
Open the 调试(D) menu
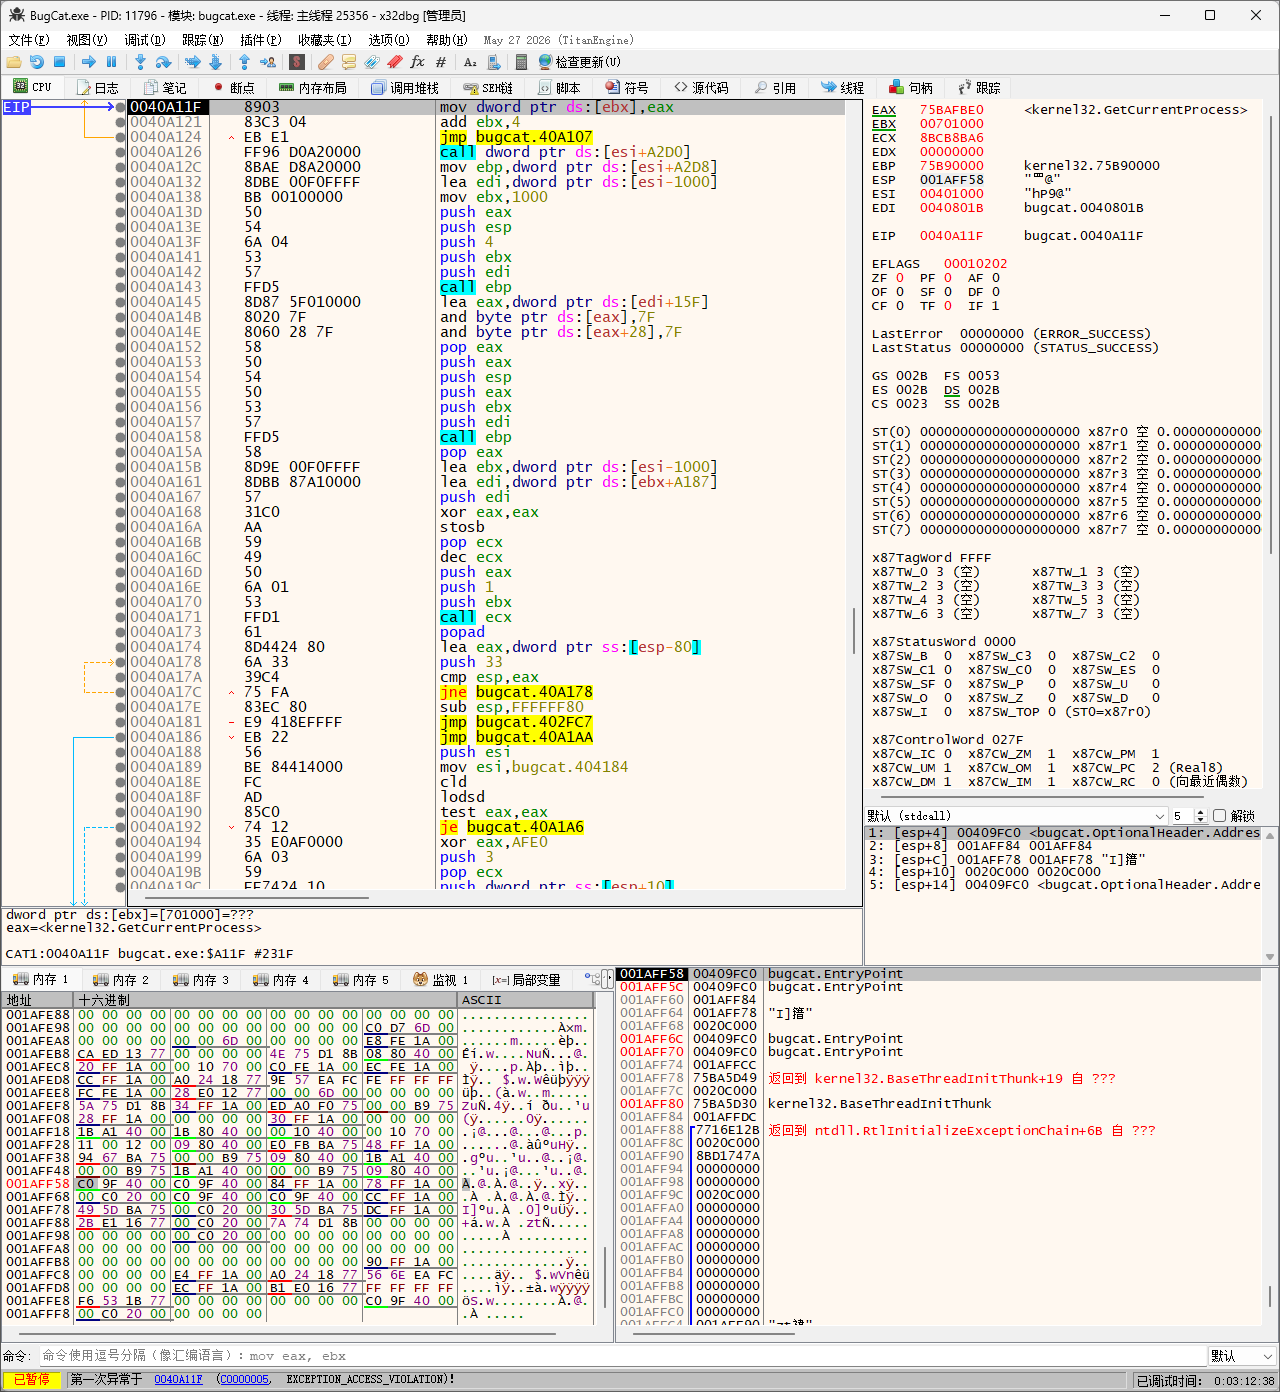pos(145,40)
